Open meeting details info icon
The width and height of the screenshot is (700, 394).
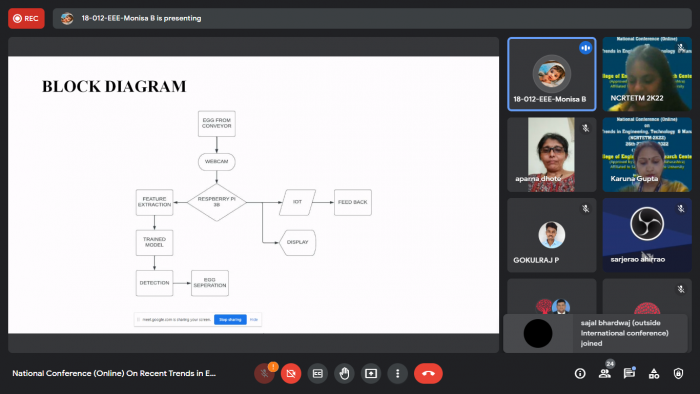pyautogui.click(x=580, y=373)
